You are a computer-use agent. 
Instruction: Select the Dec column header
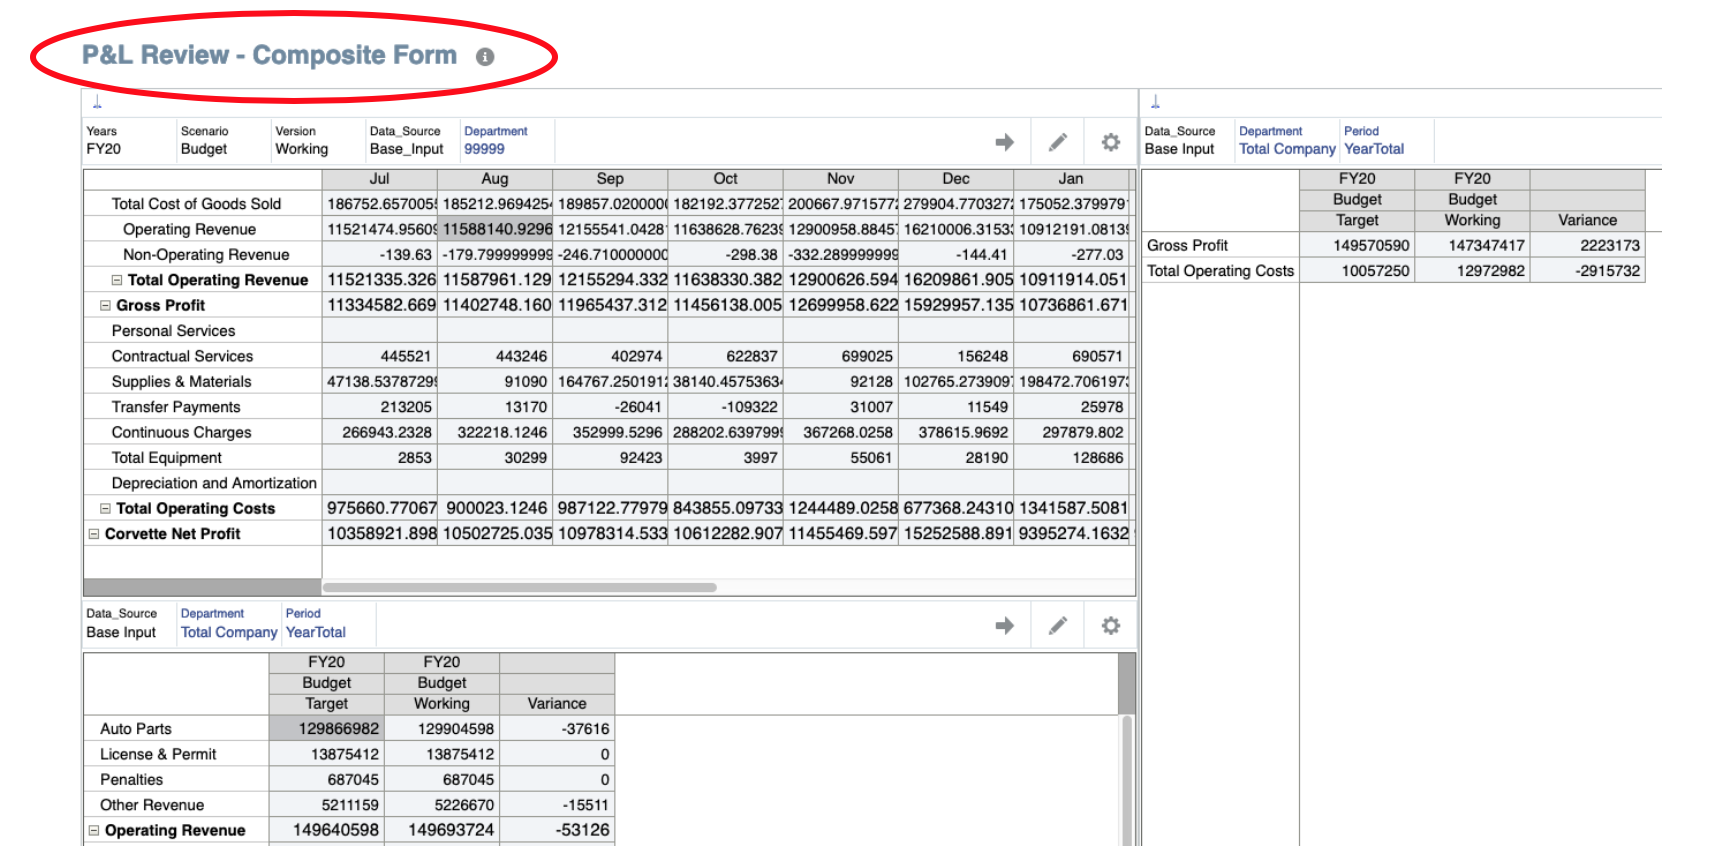tap(956, 179)
